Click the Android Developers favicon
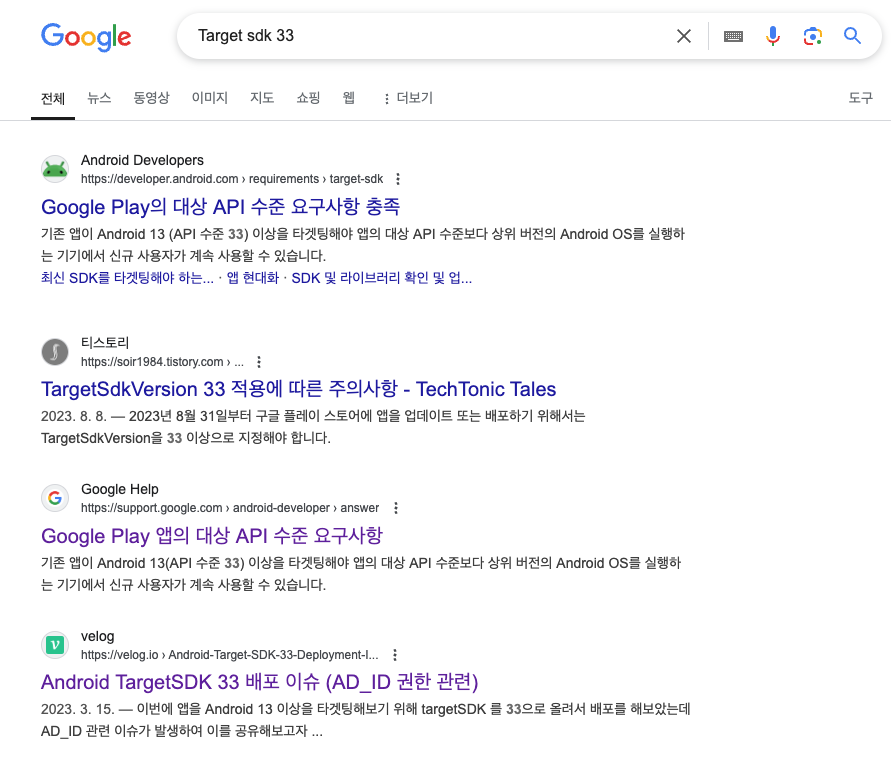Viewport: 891px width, 764px height. [x=55, y=169]
